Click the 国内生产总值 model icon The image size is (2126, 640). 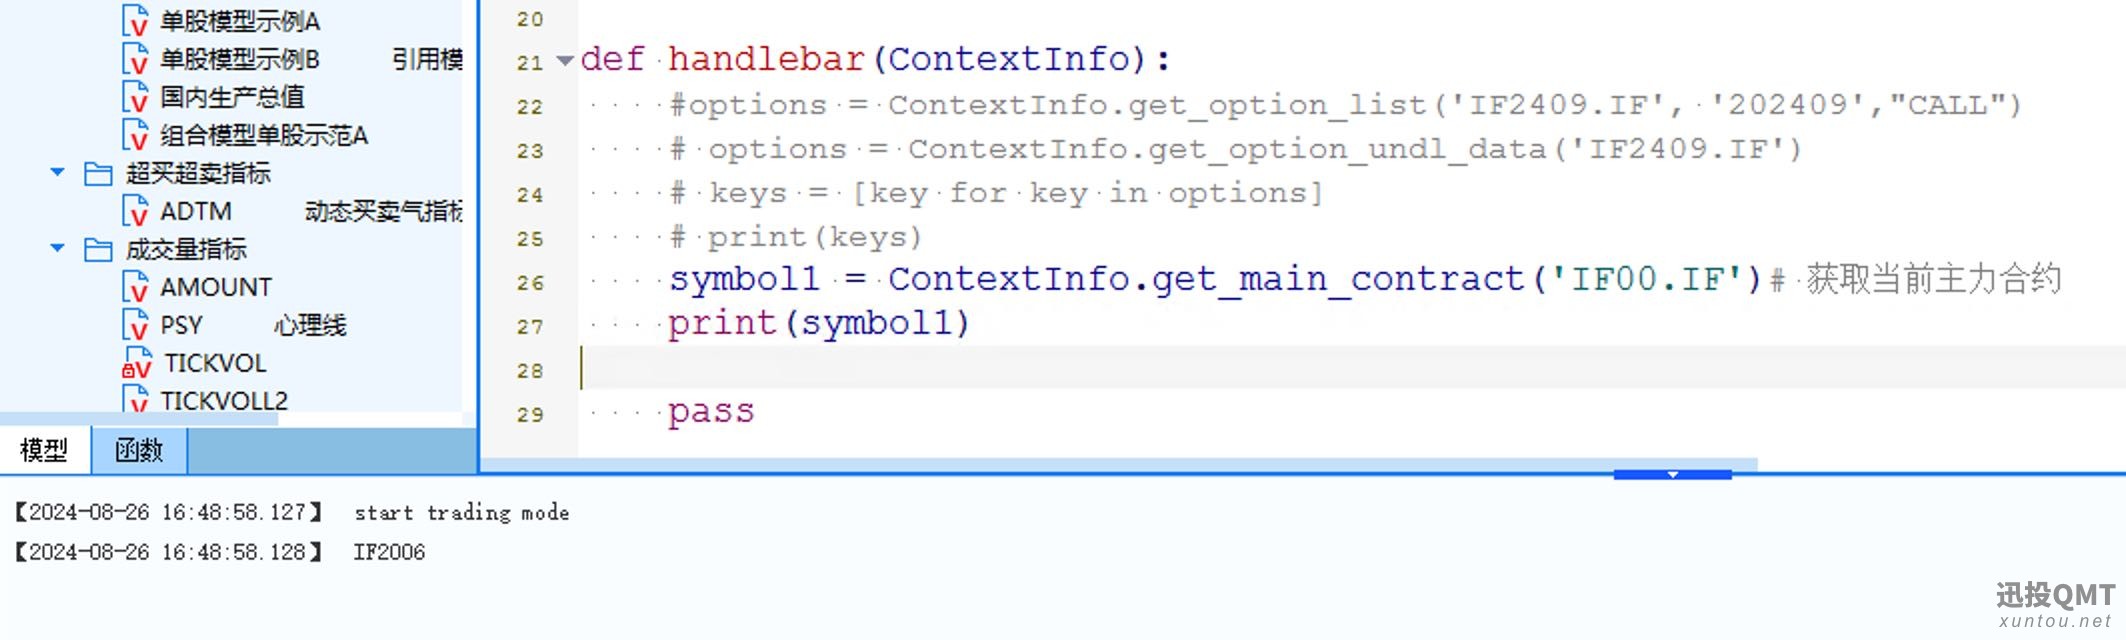pyautogui.click(x=135, y=97)
